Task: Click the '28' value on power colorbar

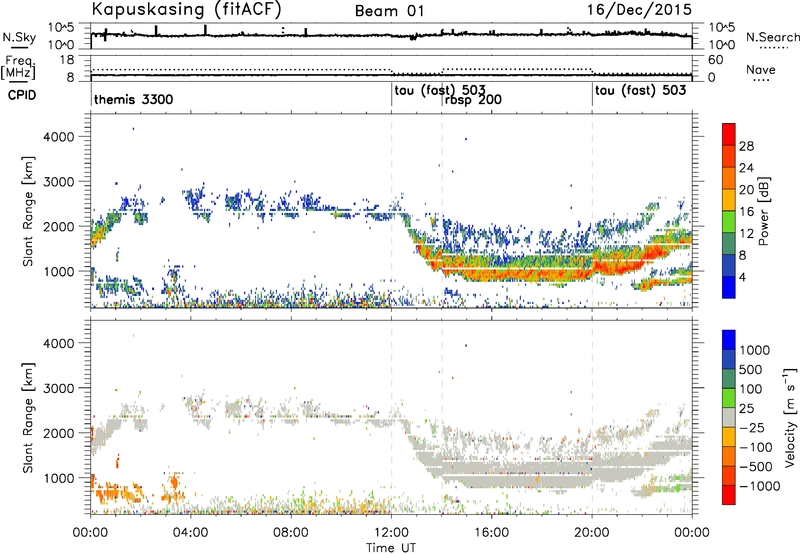Action: pyautogui.click(x=746, y=146)
